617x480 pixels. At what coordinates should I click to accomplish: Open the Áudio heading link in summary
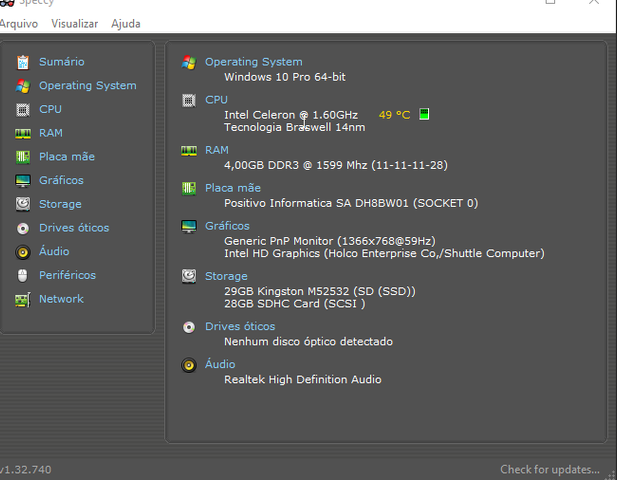tap(220, 364)
